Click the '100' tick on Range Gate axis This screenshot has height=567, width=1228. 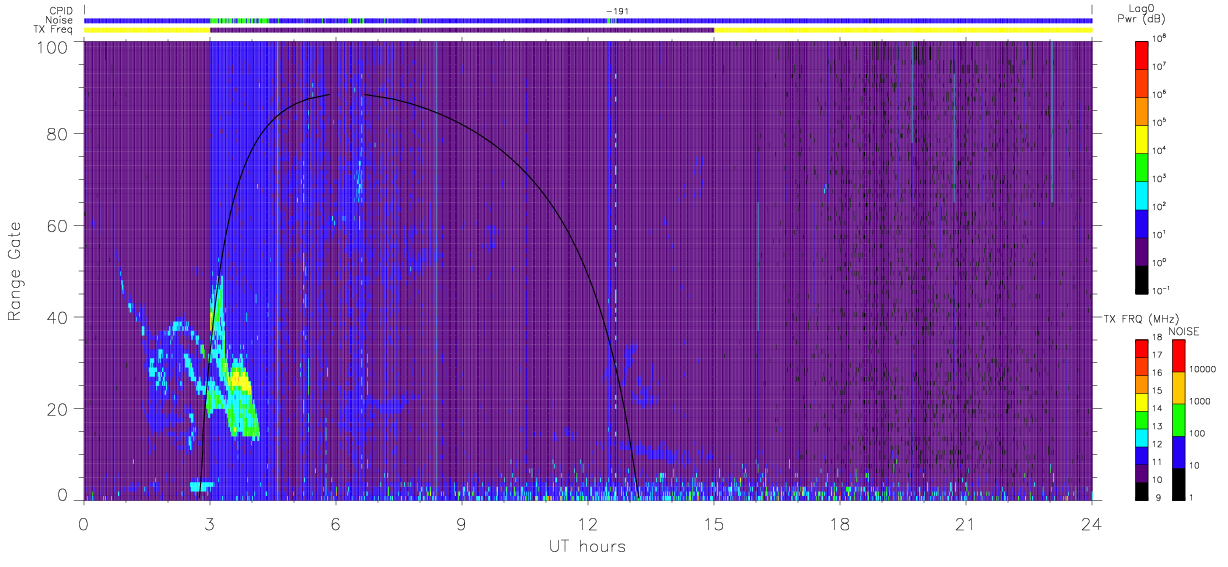(53, 47)
